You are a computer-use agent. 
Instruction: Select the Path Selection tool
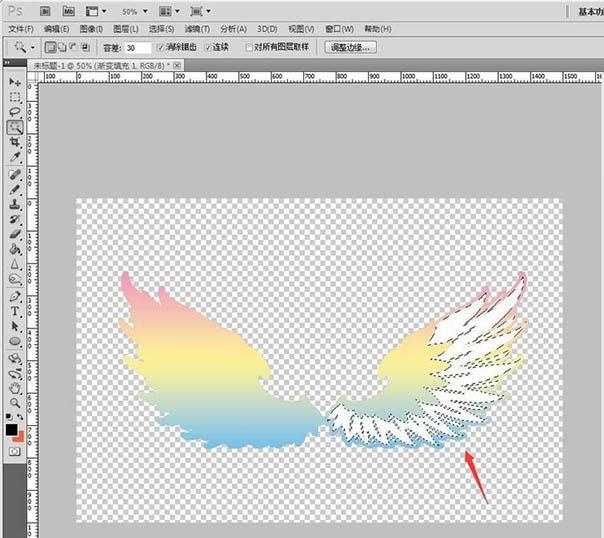[x=15, y=327]
